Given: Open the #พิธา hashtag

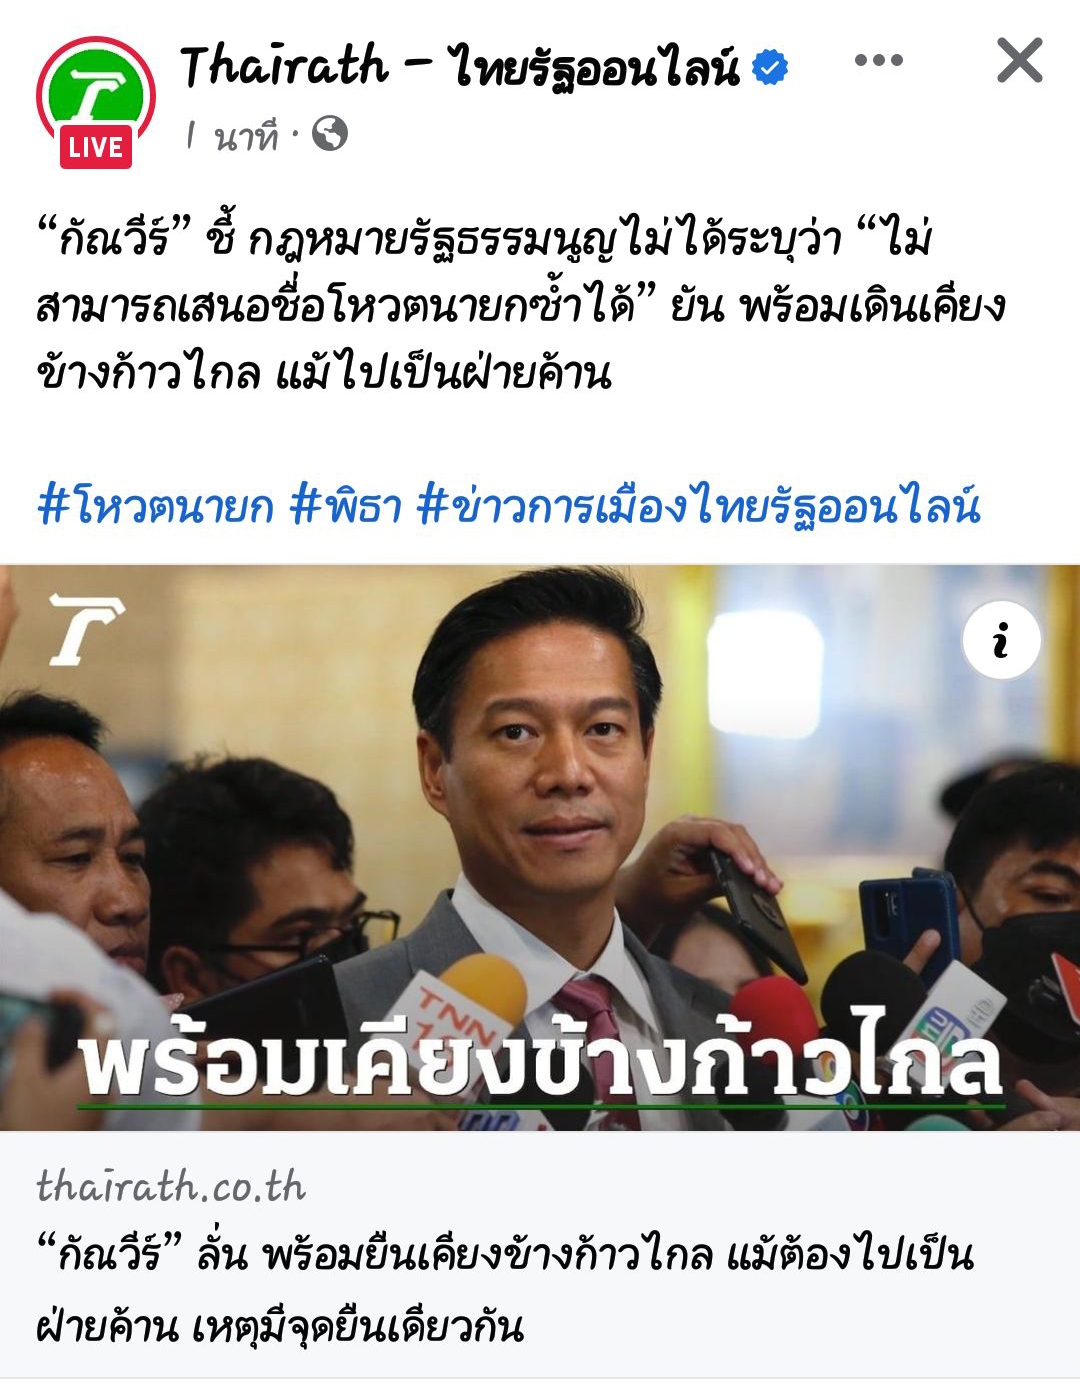Looking at the screenshot, I should (x=345, y=506).
